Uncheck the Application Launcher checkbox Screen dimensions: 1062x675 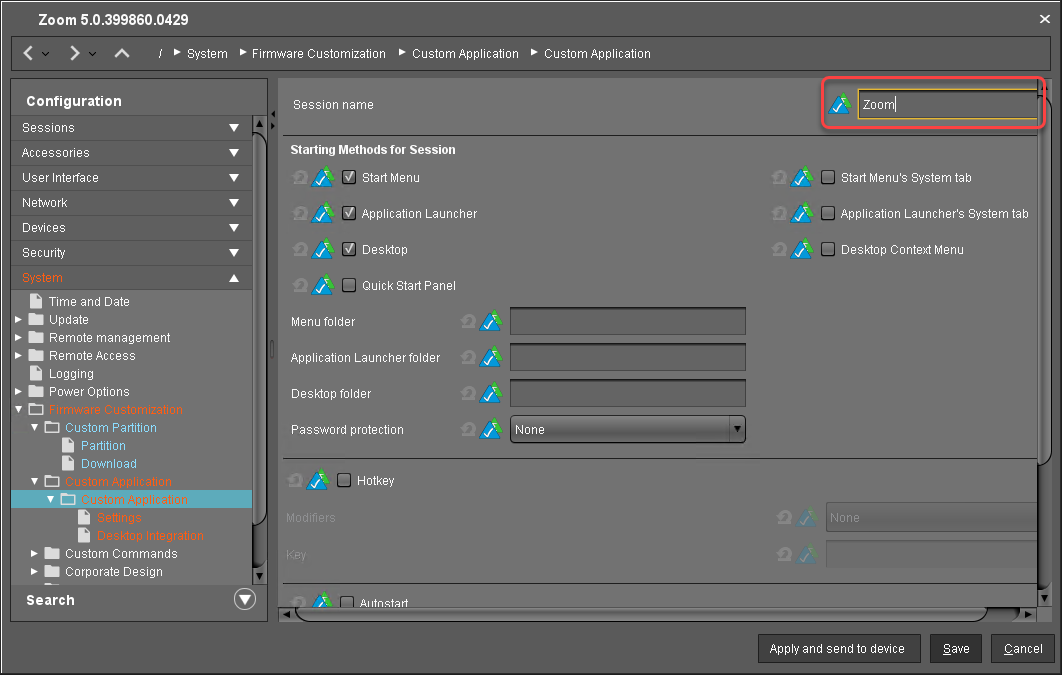pyautogui.click(x=349, y=214)
